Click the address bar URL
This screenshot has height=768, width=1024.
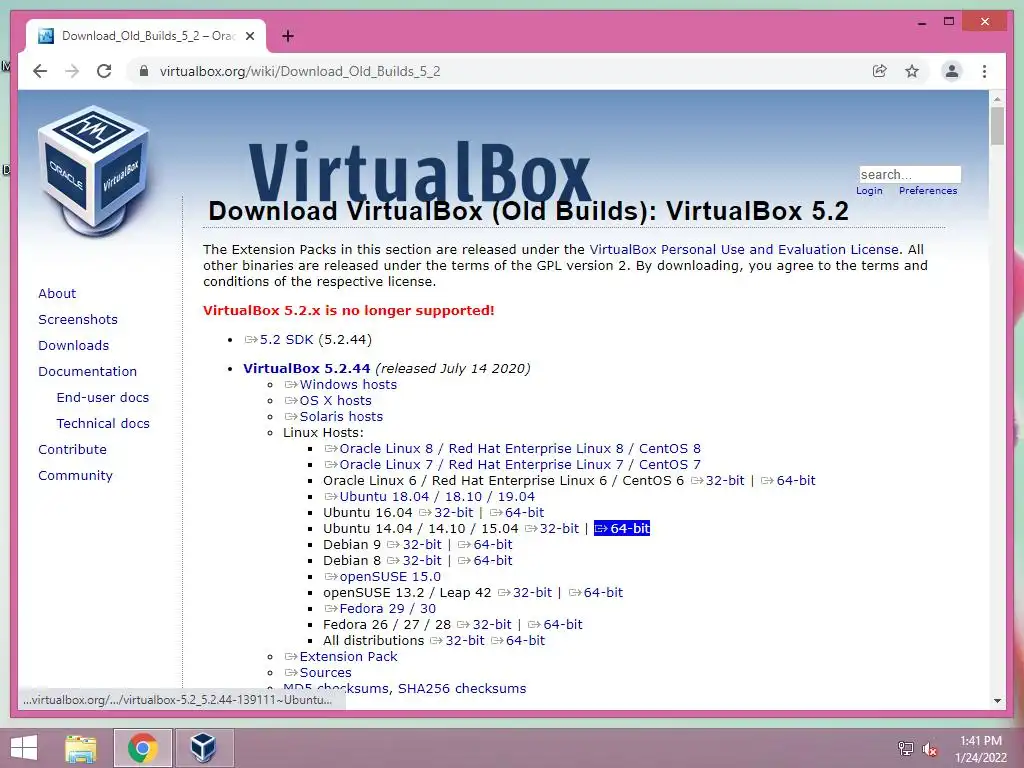click(300, 71)
